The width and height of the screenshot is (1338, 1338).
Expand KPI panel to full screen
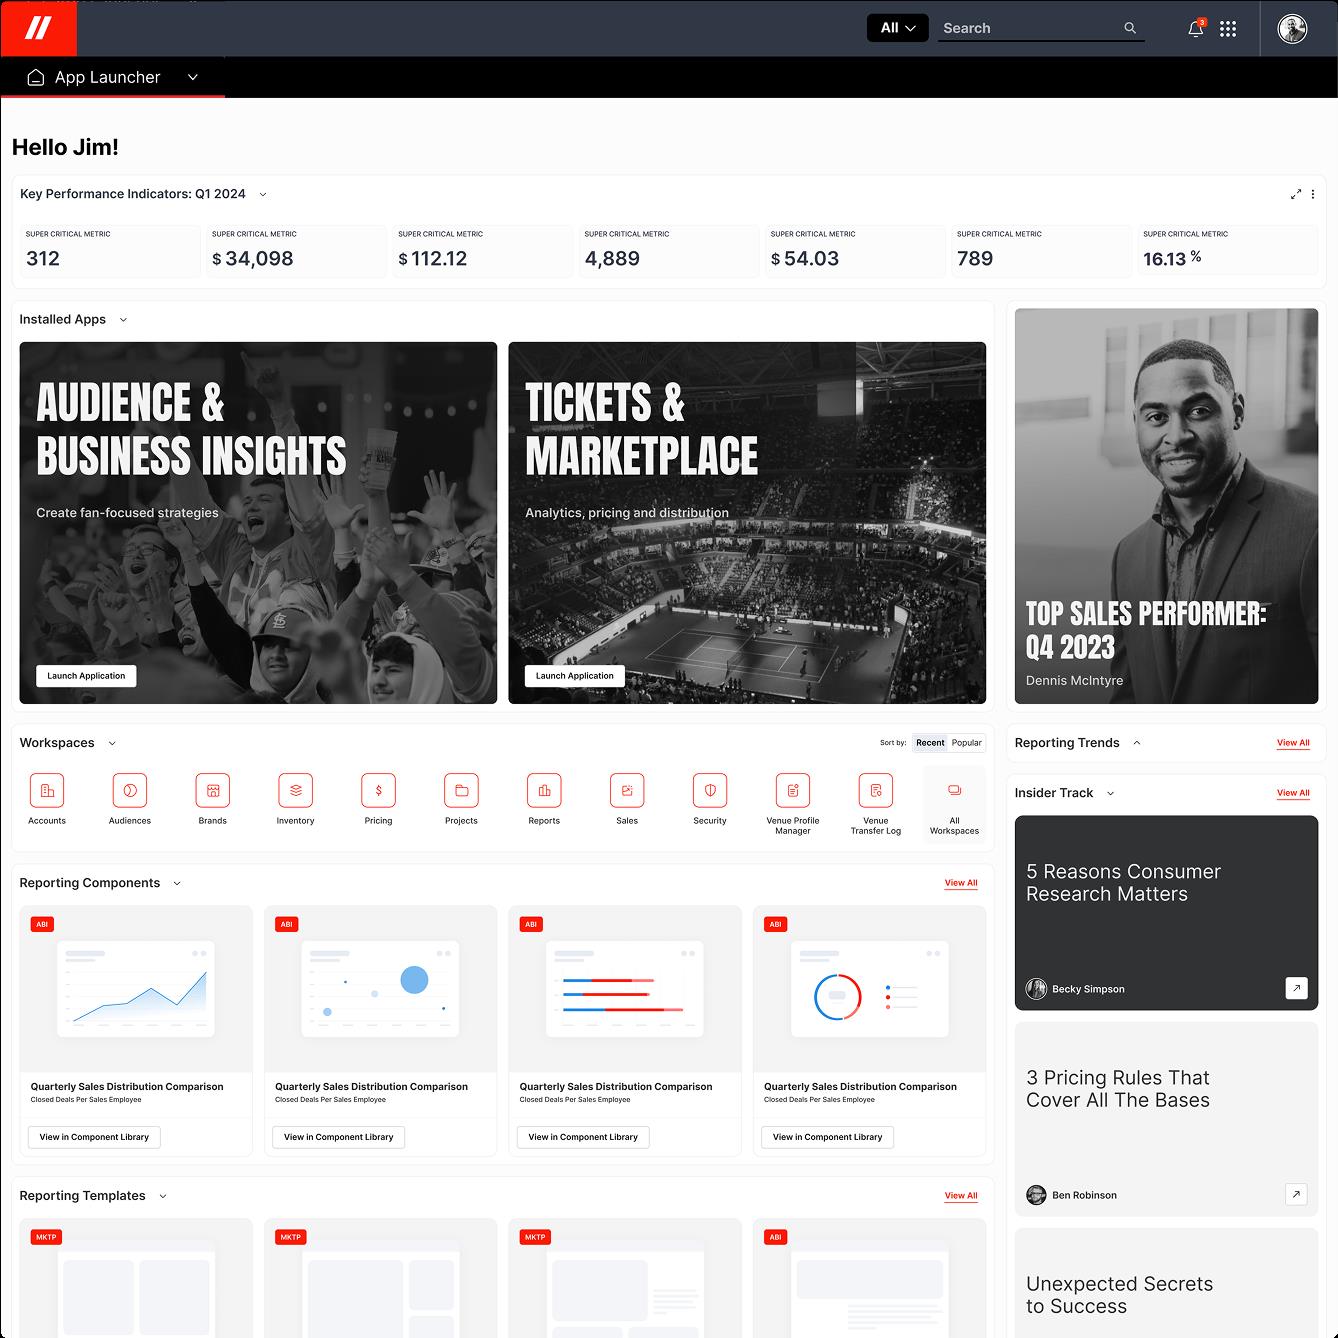[1296, 194]
